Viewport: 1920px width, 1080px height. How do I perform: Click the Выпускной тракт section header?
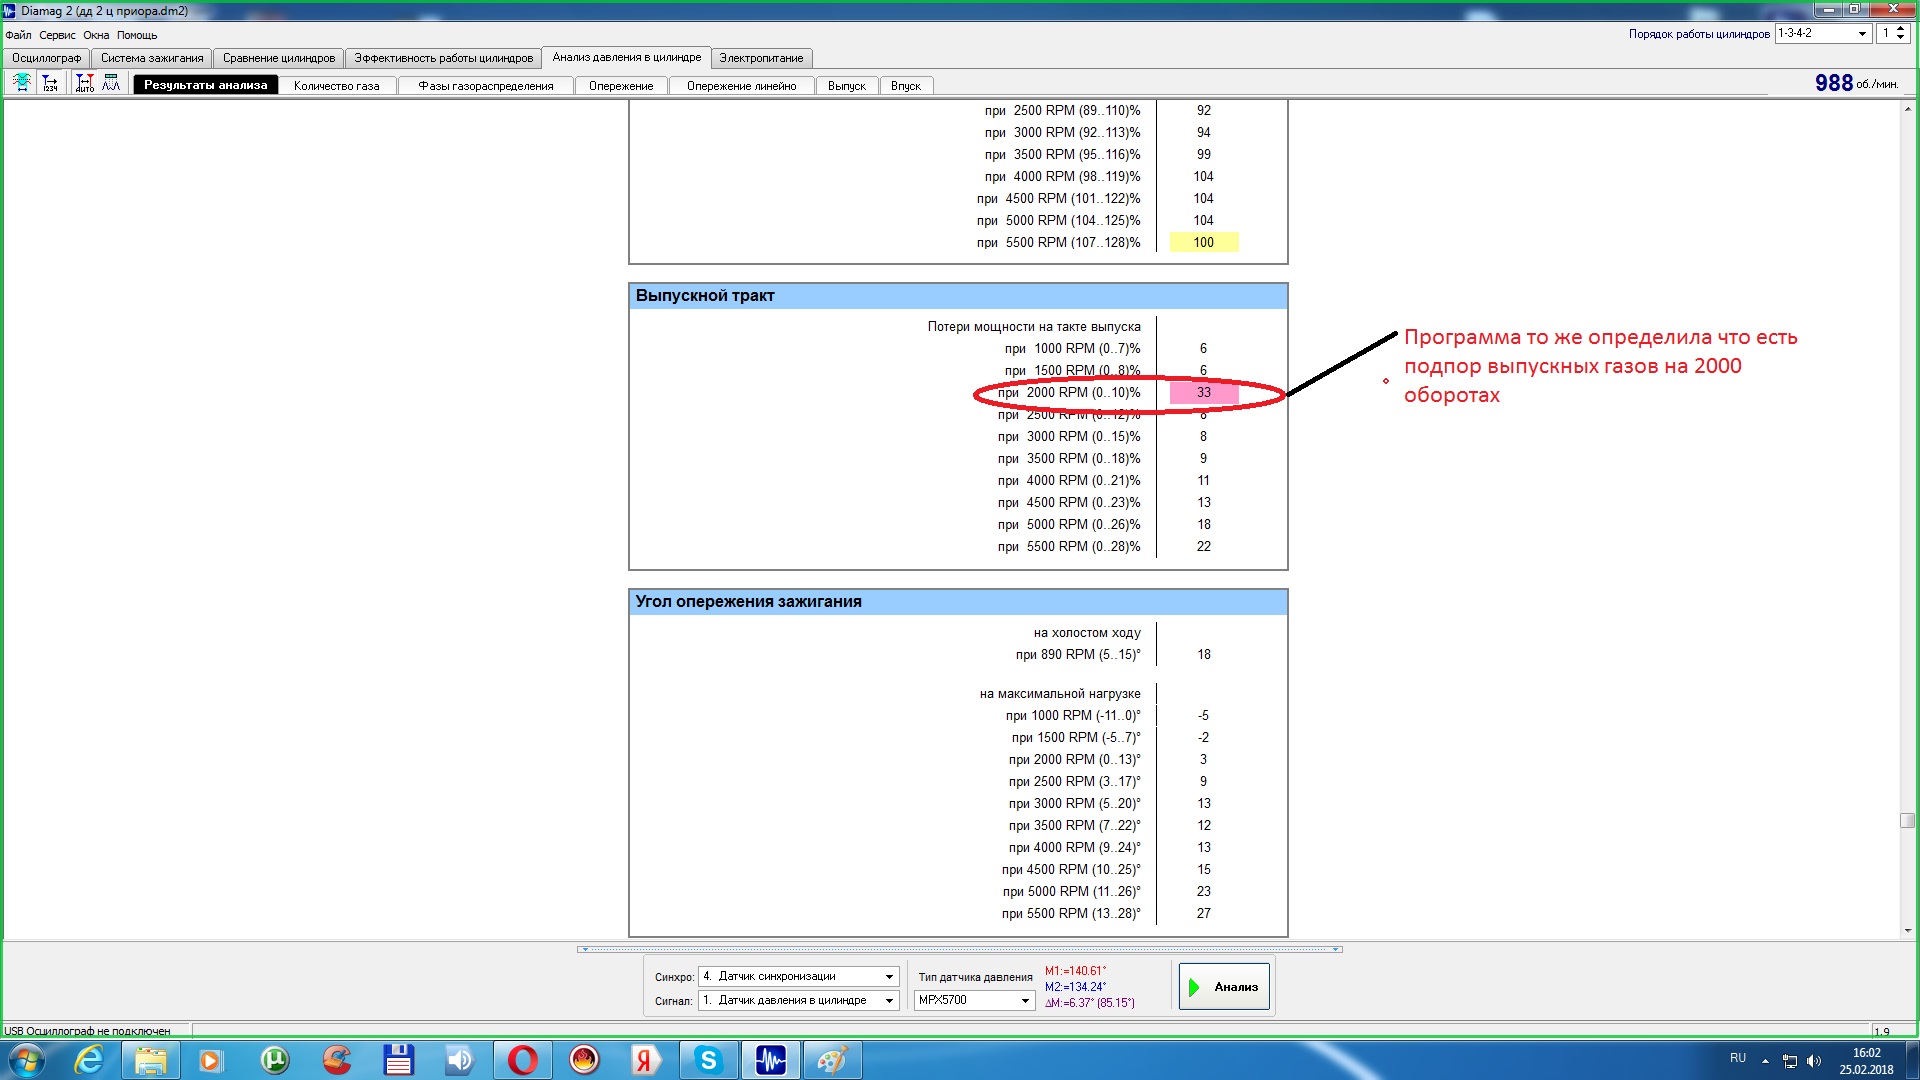(x=958, y=296)
